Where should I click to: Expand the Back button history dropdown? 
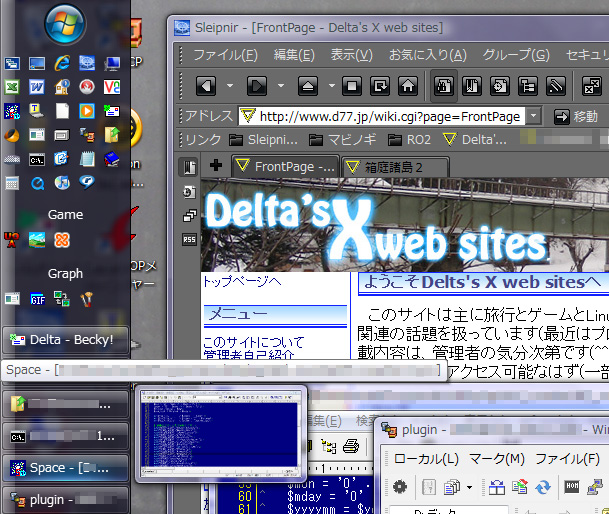(230, 86)
